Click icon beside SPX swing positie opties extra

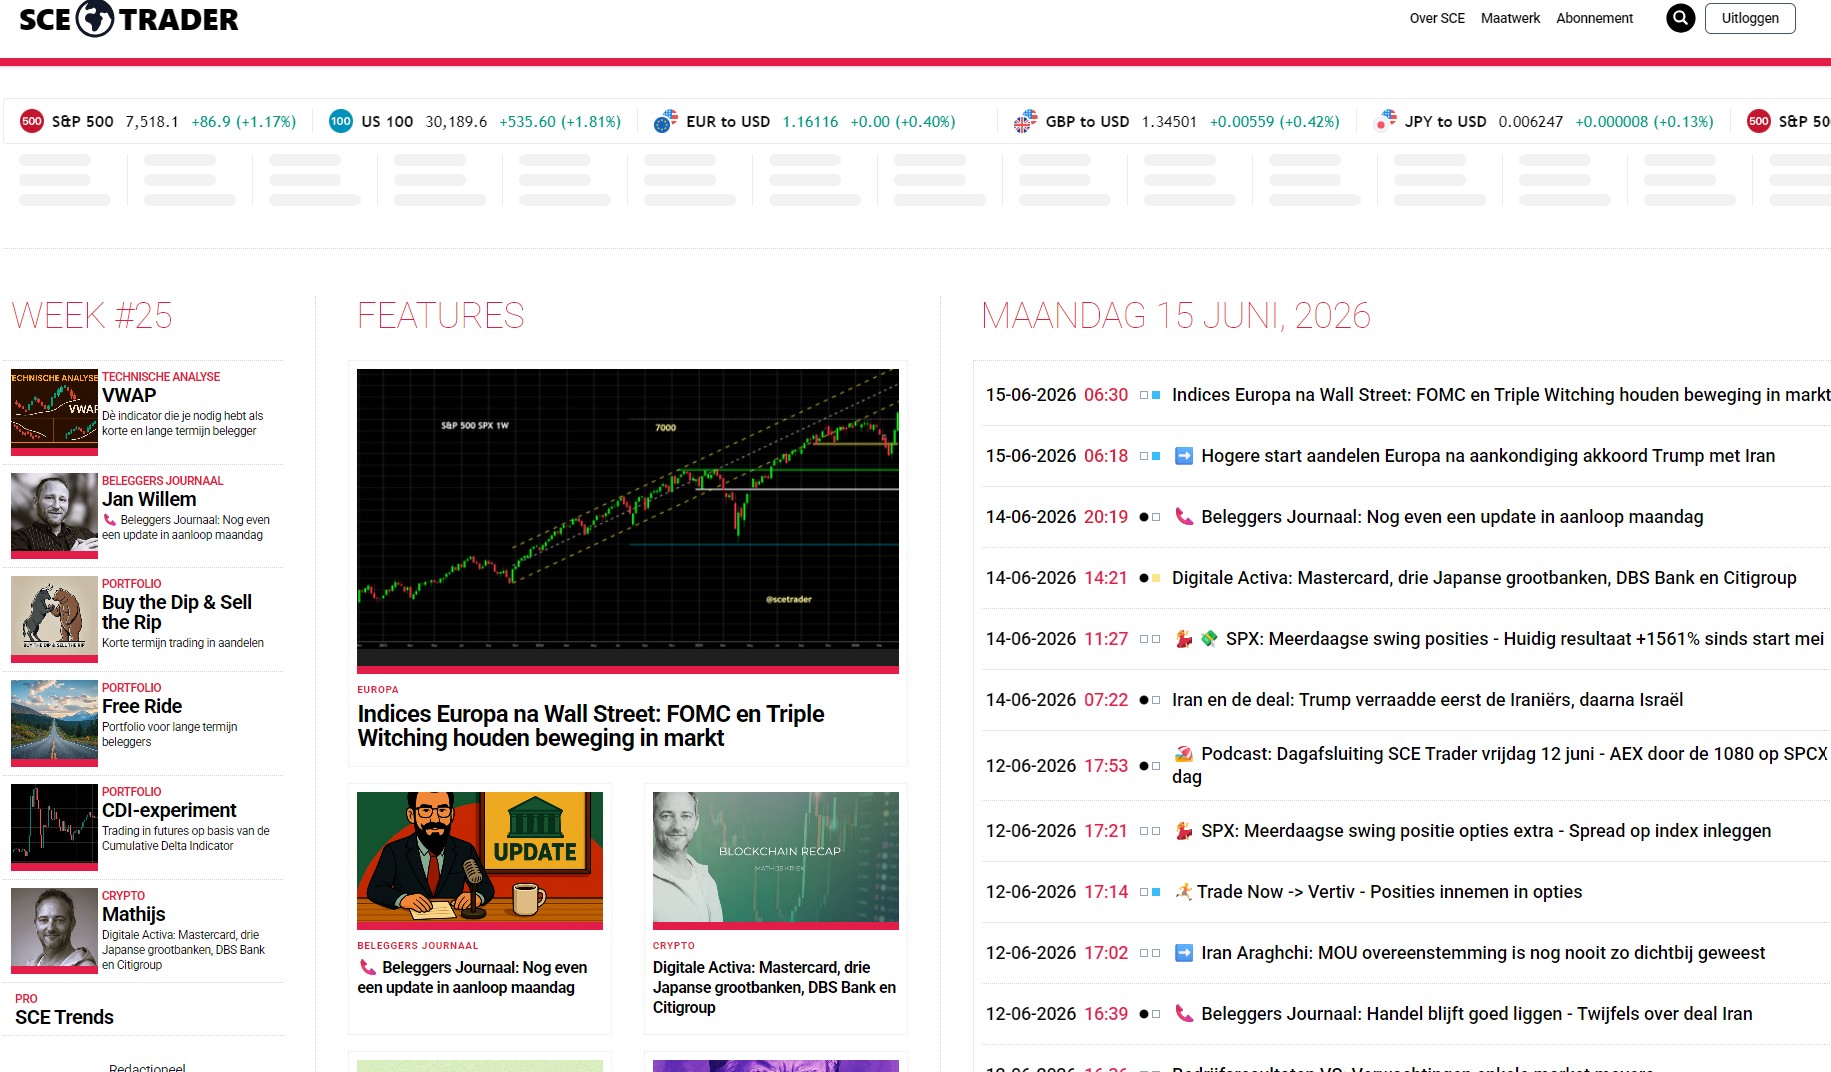(1183, 831)
